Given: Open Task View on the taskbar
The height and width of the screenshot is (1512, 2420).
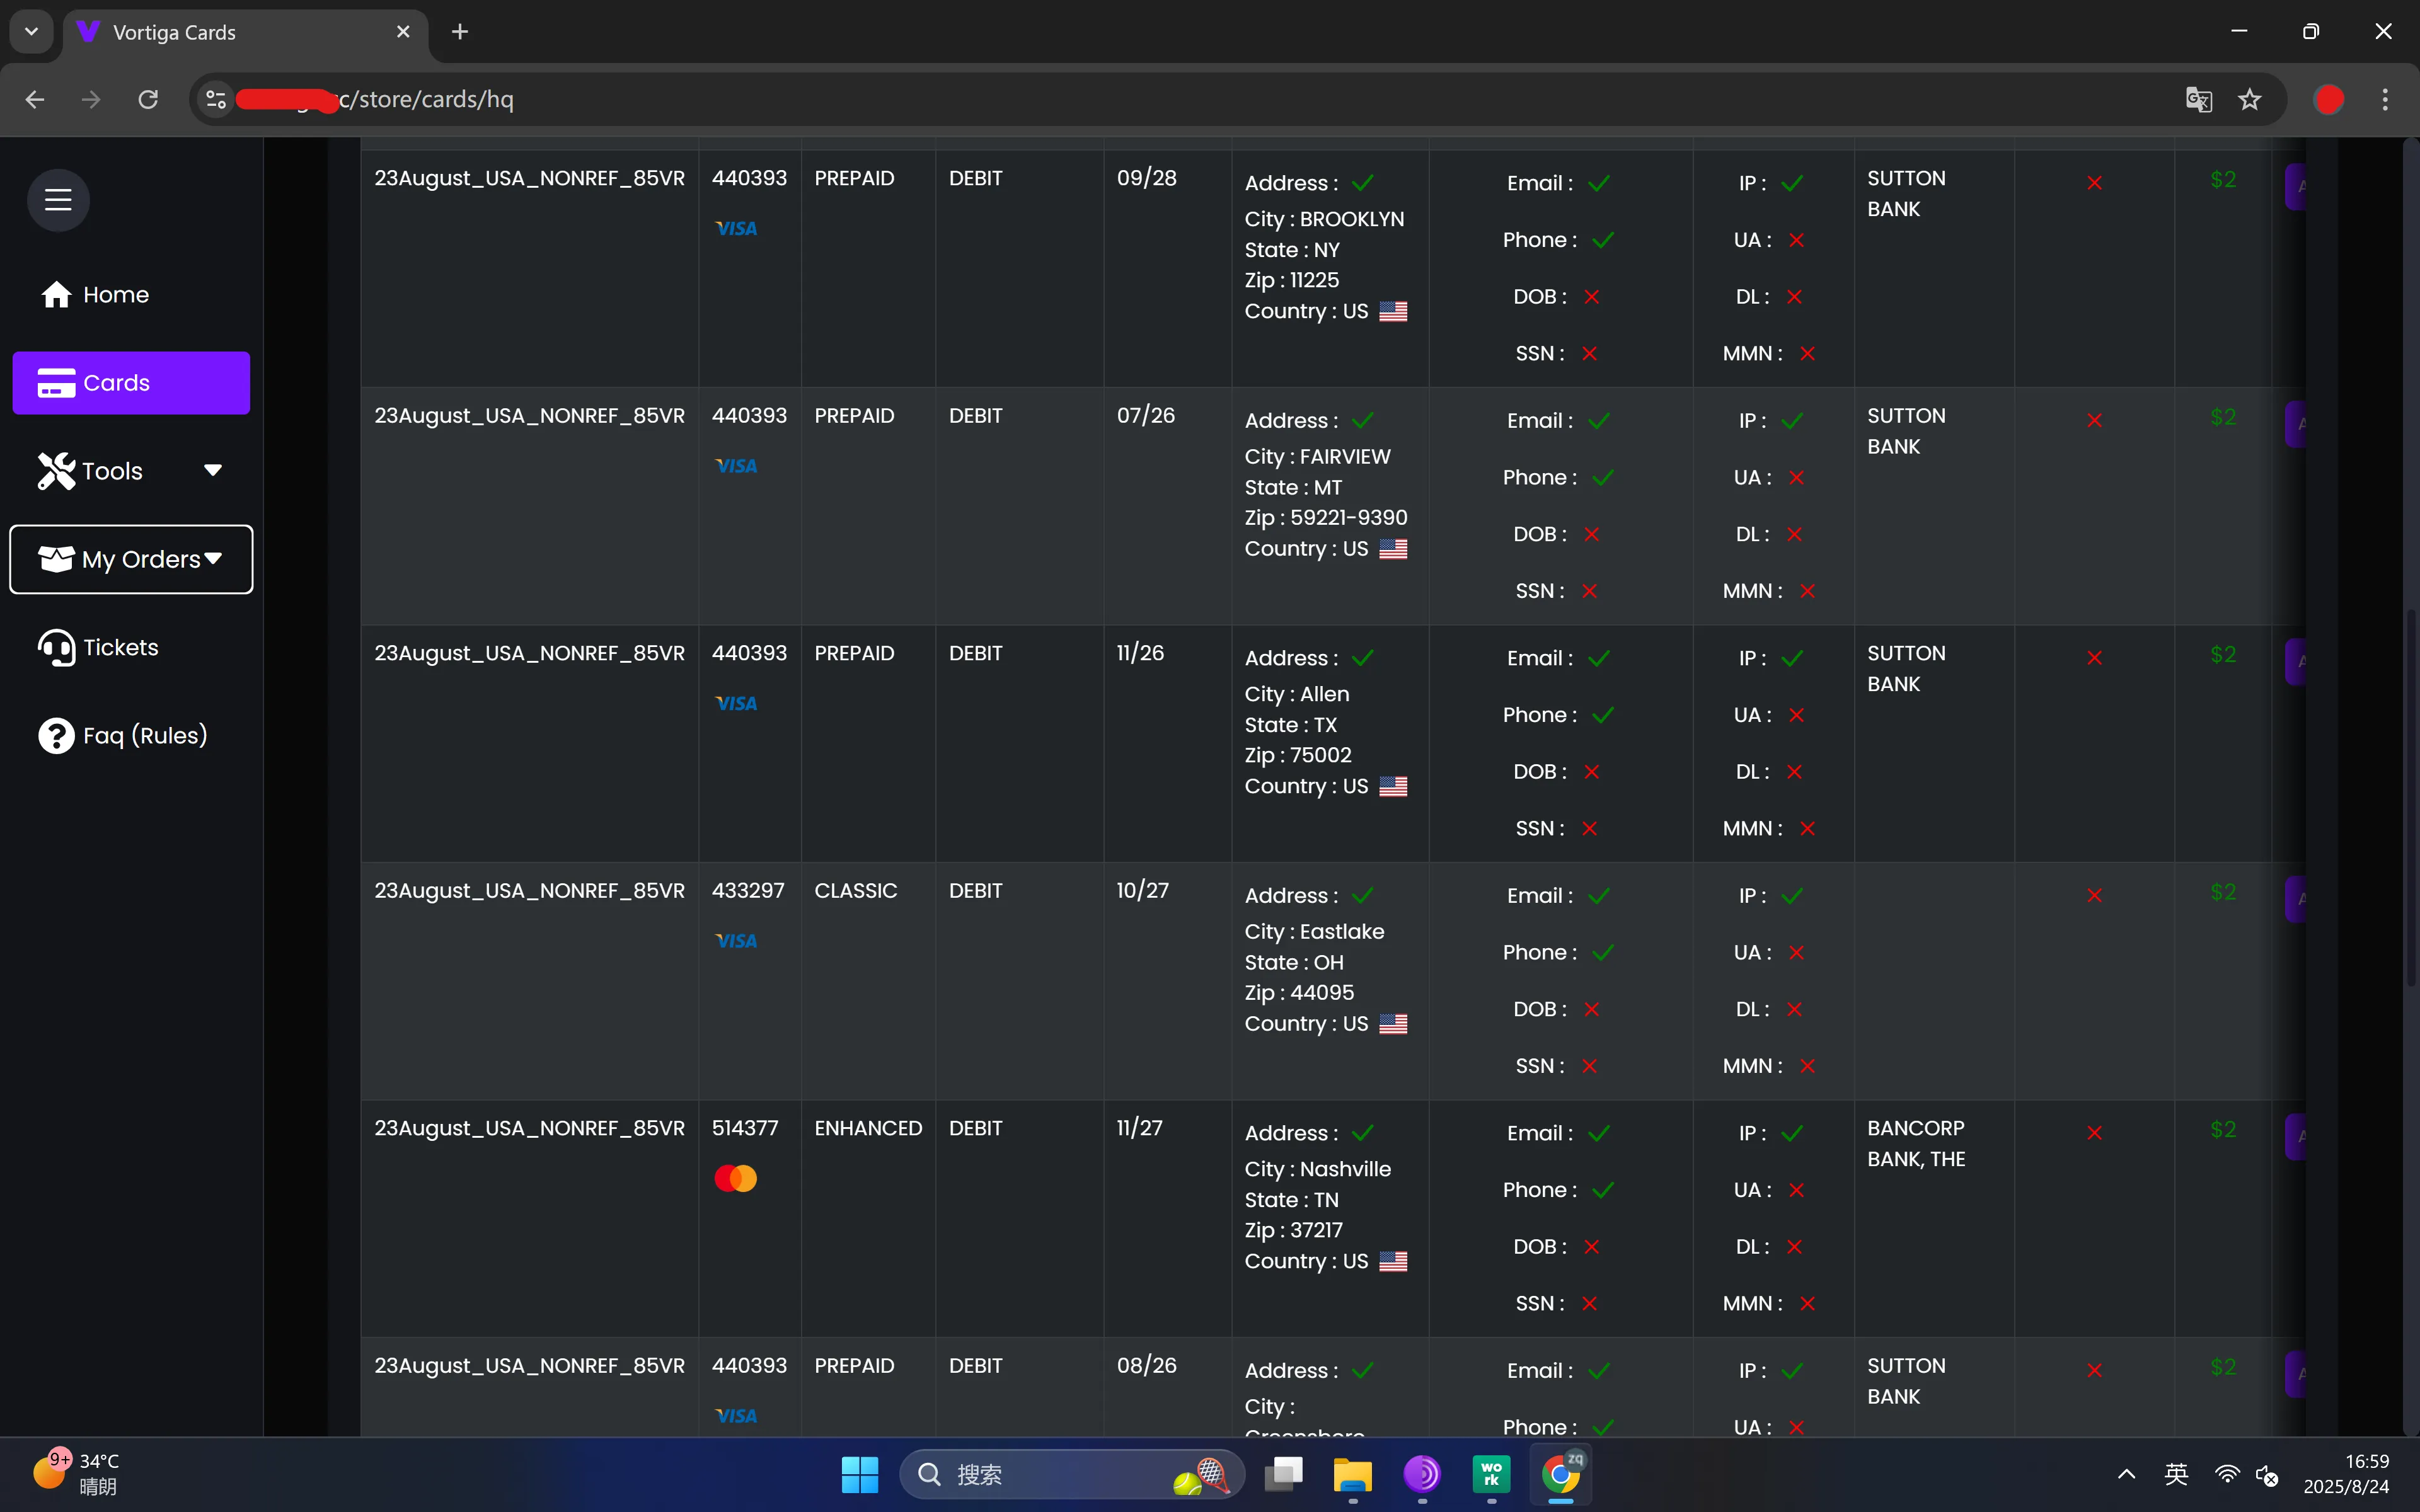Looking at the screenshot, I should 1284,1474.
